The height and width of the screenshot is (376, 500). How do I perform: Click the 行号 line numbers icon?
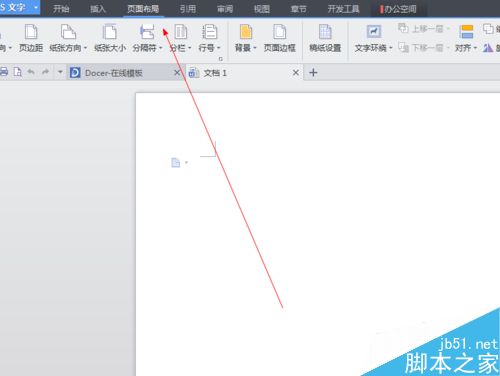coord(210,32)
